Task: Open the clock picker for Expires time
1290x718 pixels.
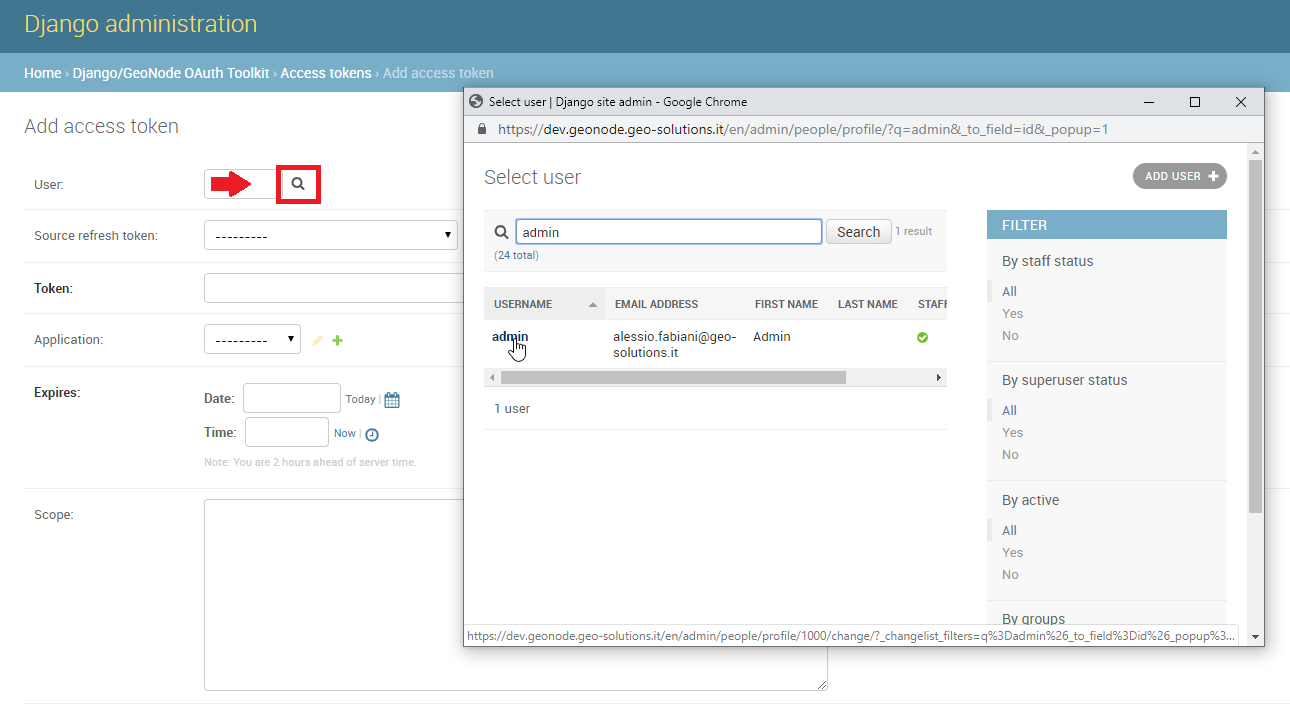Action: [372, 434]
